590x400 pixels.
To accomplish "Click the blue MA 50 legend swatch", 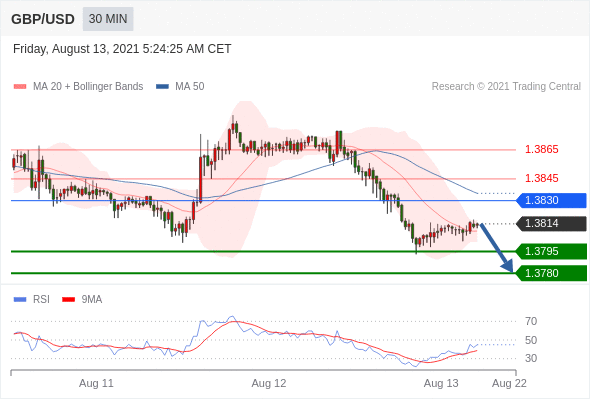I will (x=162, y=87).
